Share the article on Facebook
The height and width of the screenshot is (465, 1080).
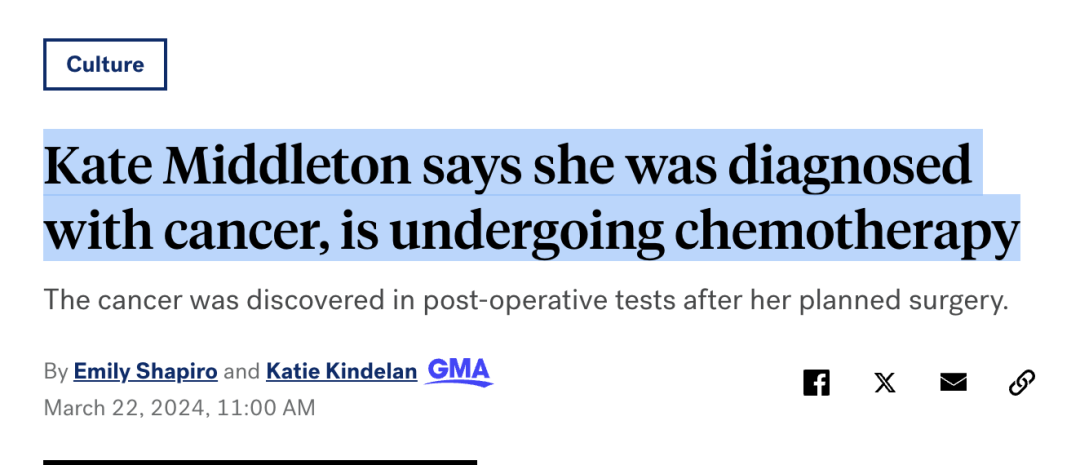816,382
